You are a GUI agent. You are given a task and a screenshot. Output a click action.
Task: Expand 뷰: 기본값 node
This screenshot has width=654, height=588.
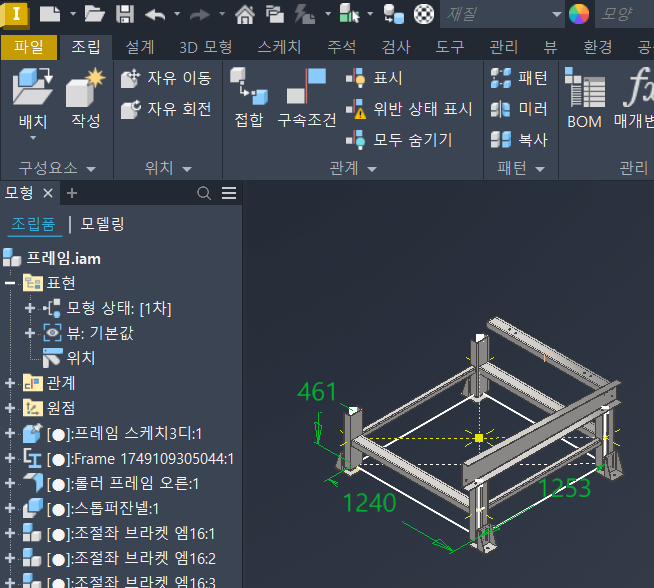click(29, 333)
